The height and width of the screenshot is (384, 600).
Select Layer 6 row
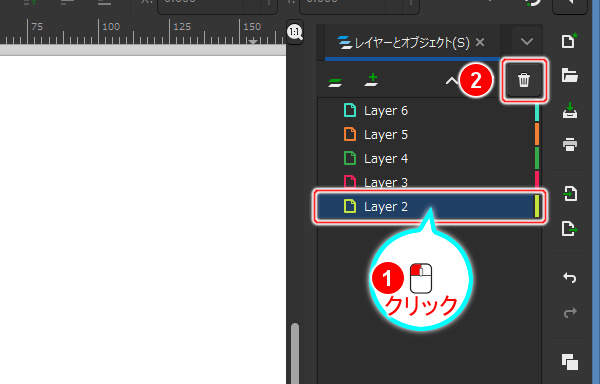[x=429, y=111]
